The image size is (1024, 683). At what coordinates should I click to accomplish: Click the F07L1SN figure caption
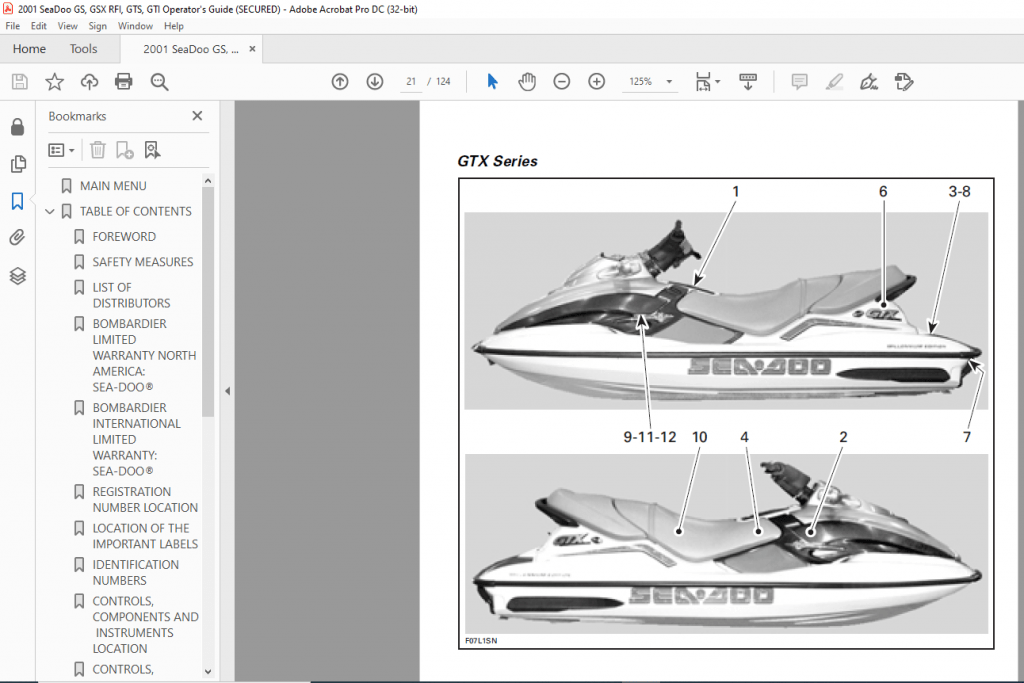[481, 641]
